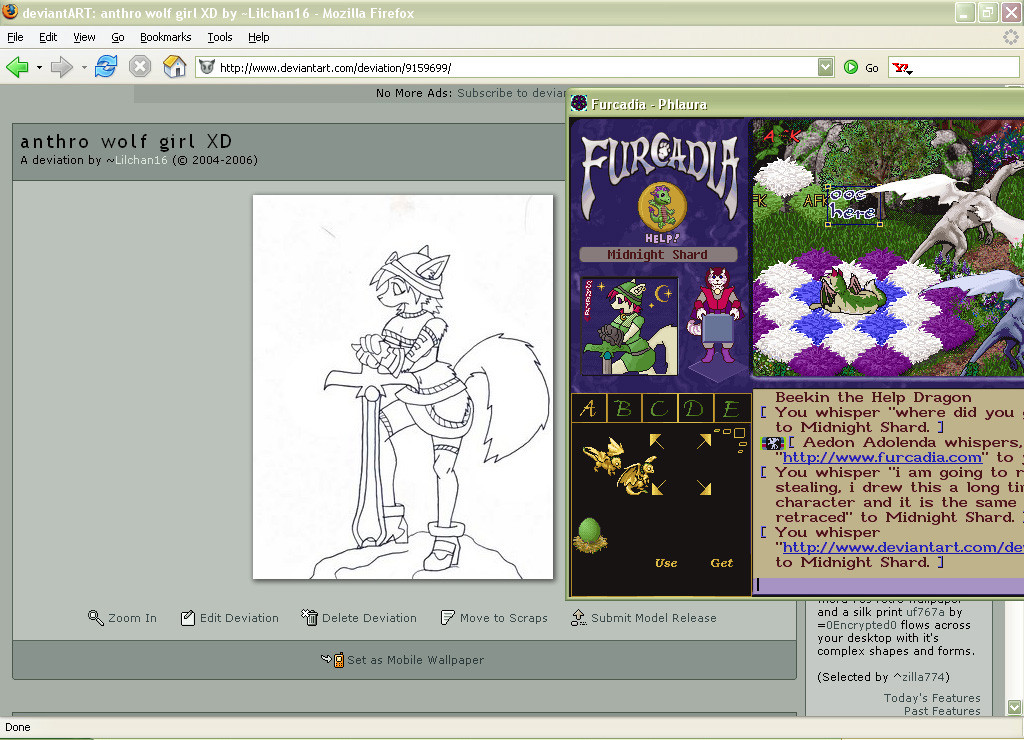This screenshot has width=1024, height=740.
Task: Click the lower sitting gold dragon in Furcadia
Action: pos(637,475)
